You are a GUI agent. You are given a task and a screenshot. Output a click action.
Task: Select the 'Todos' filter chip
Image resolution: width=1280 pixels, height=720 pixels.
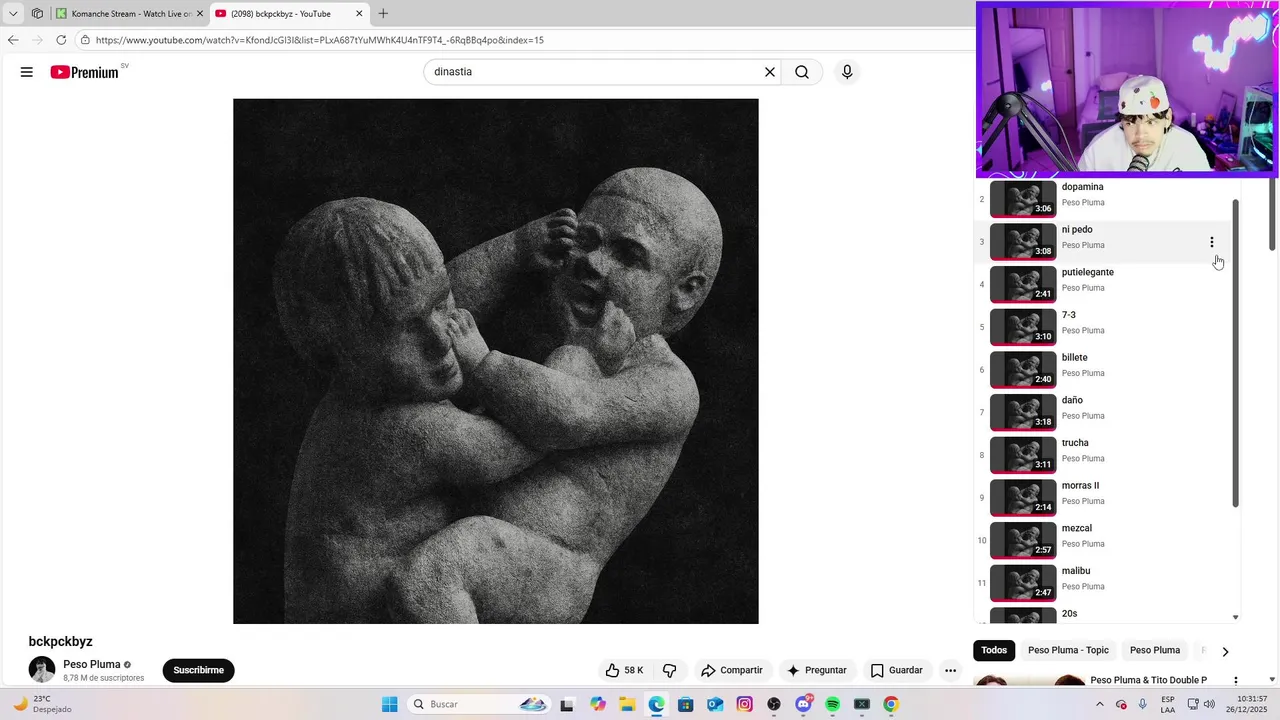coord(994,650)
